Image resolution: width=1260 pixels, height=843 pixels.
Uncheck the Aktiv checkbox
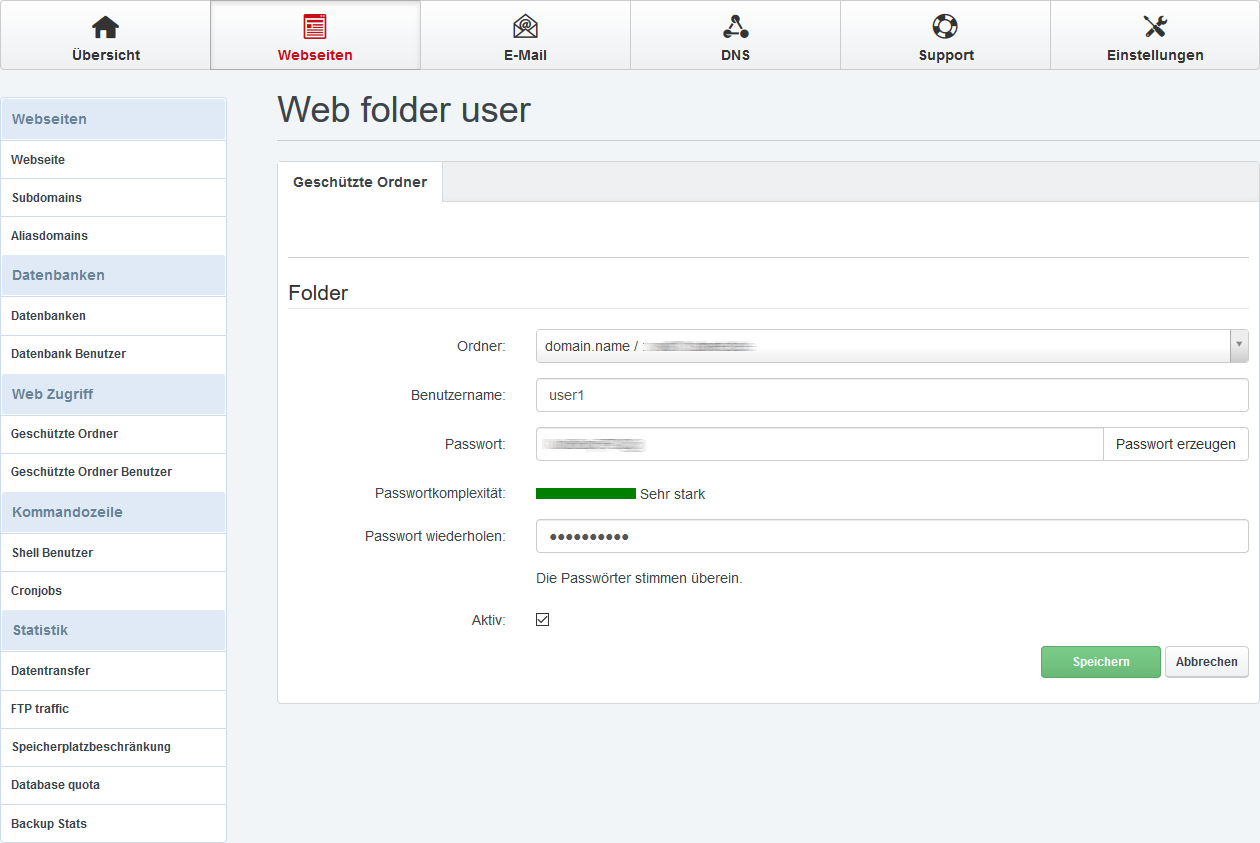(543, 620)
